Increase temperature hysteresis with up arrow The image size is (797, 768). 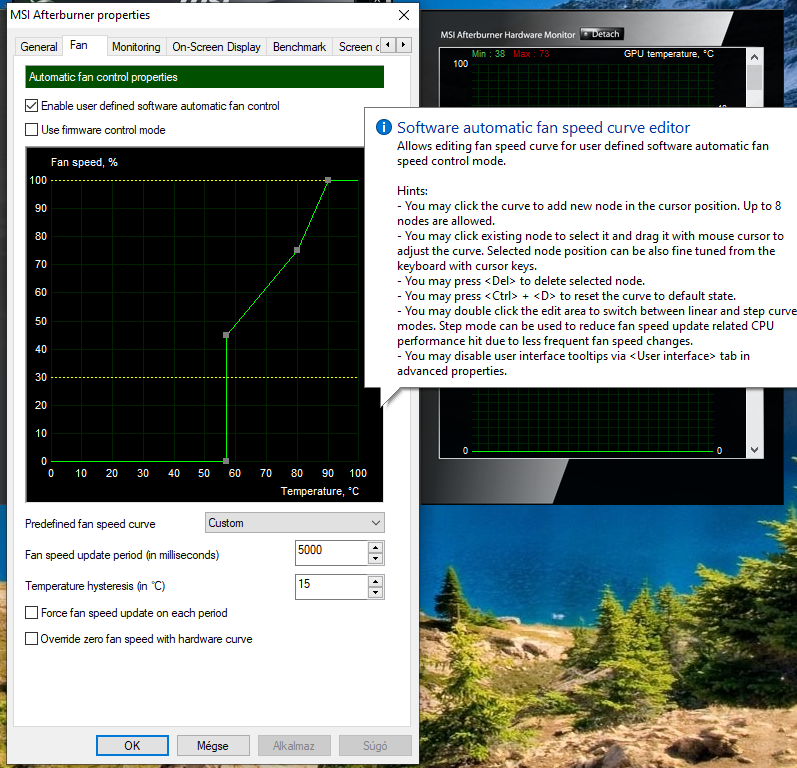coord(376,581)
